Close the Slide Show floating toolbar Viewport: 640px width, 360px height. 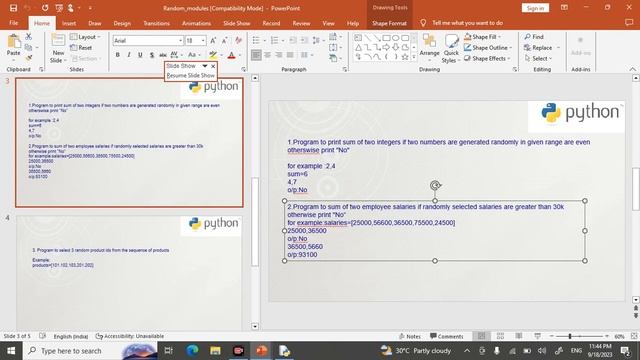click(x=213, y=66)
